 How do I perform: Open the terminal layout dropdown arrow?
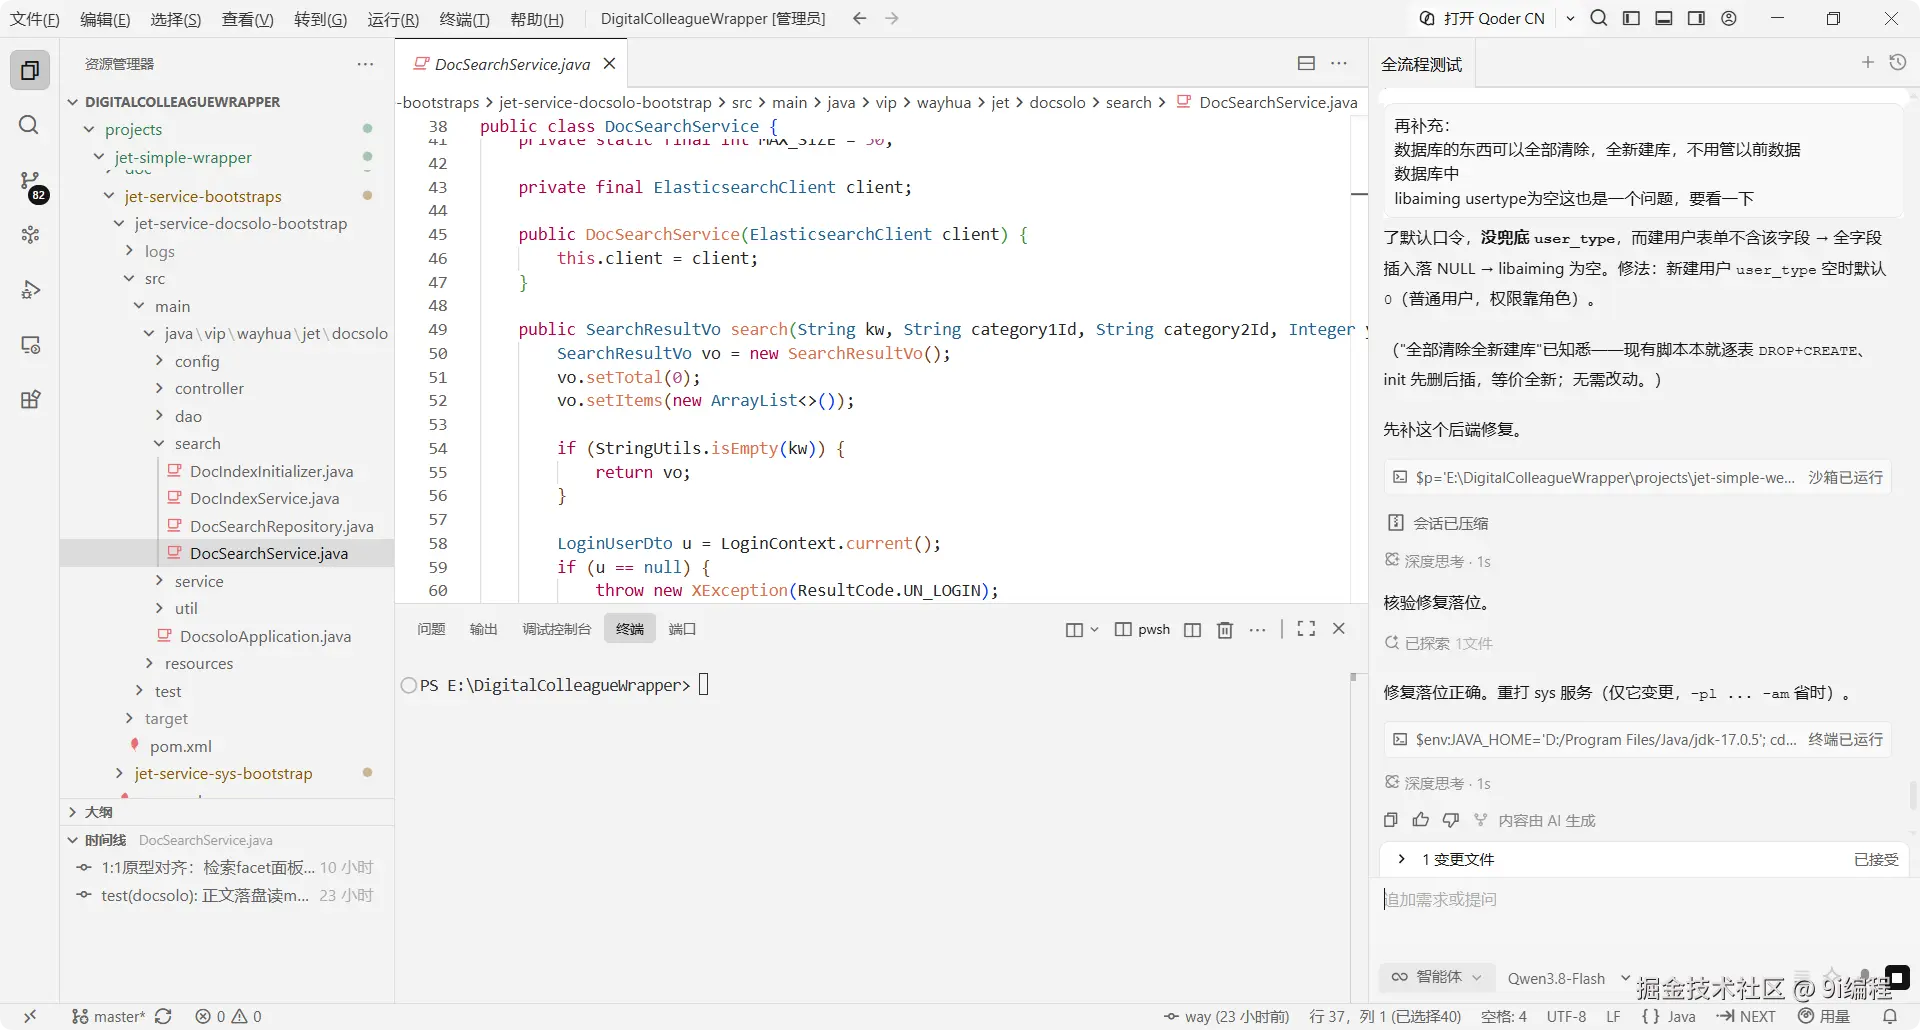coord(1094,630)
